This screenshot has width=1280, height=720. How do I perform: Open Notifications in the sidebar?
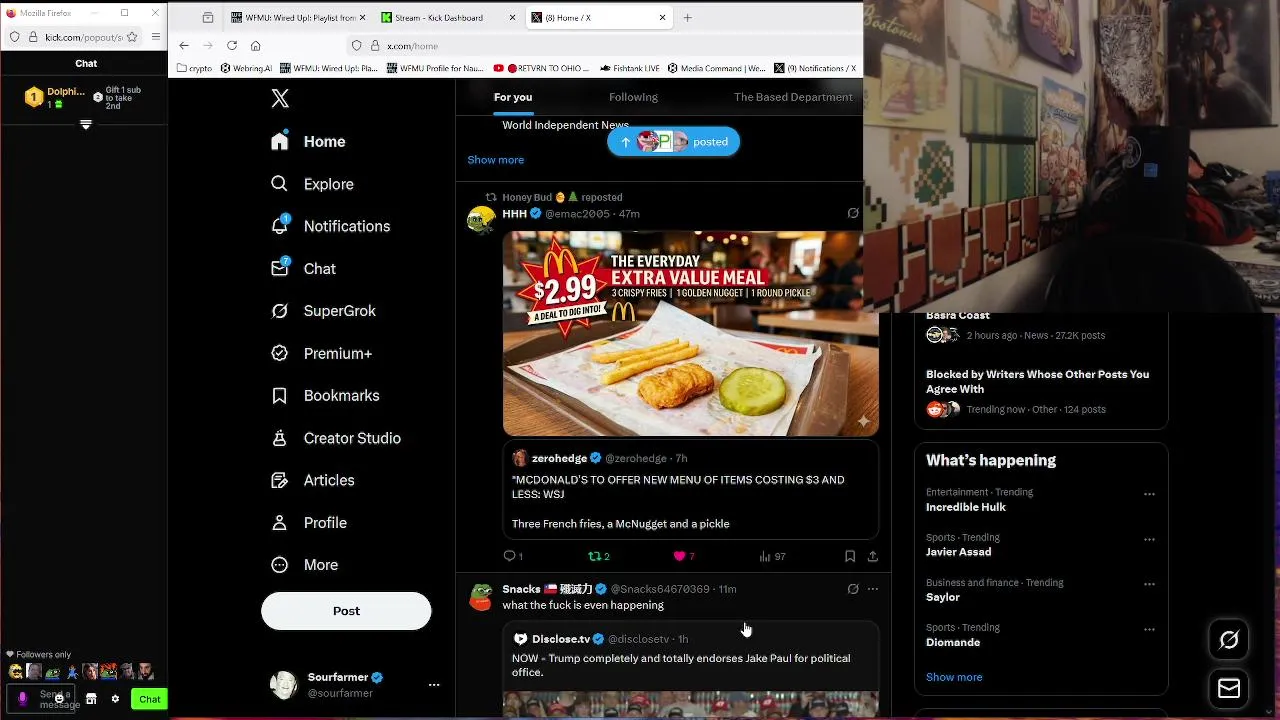coord(332,226)
